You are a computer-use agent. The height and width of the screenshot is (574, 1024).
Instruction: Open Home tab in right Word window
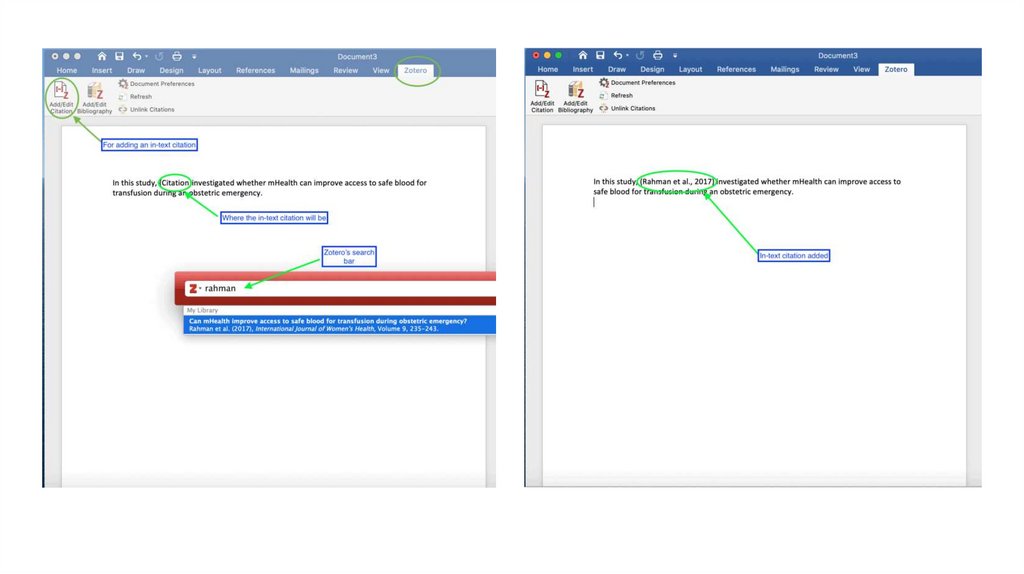[548, 69]
